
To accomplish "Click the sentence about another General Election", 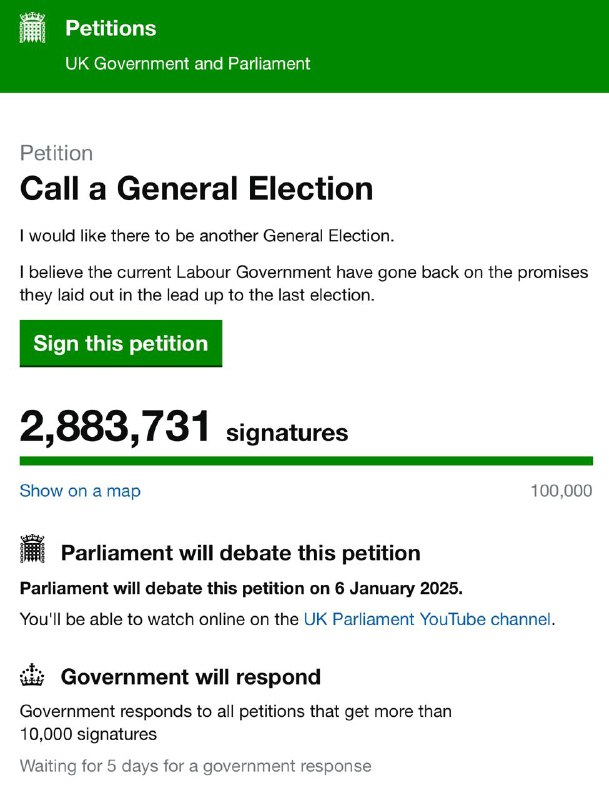I will (207, 236).
